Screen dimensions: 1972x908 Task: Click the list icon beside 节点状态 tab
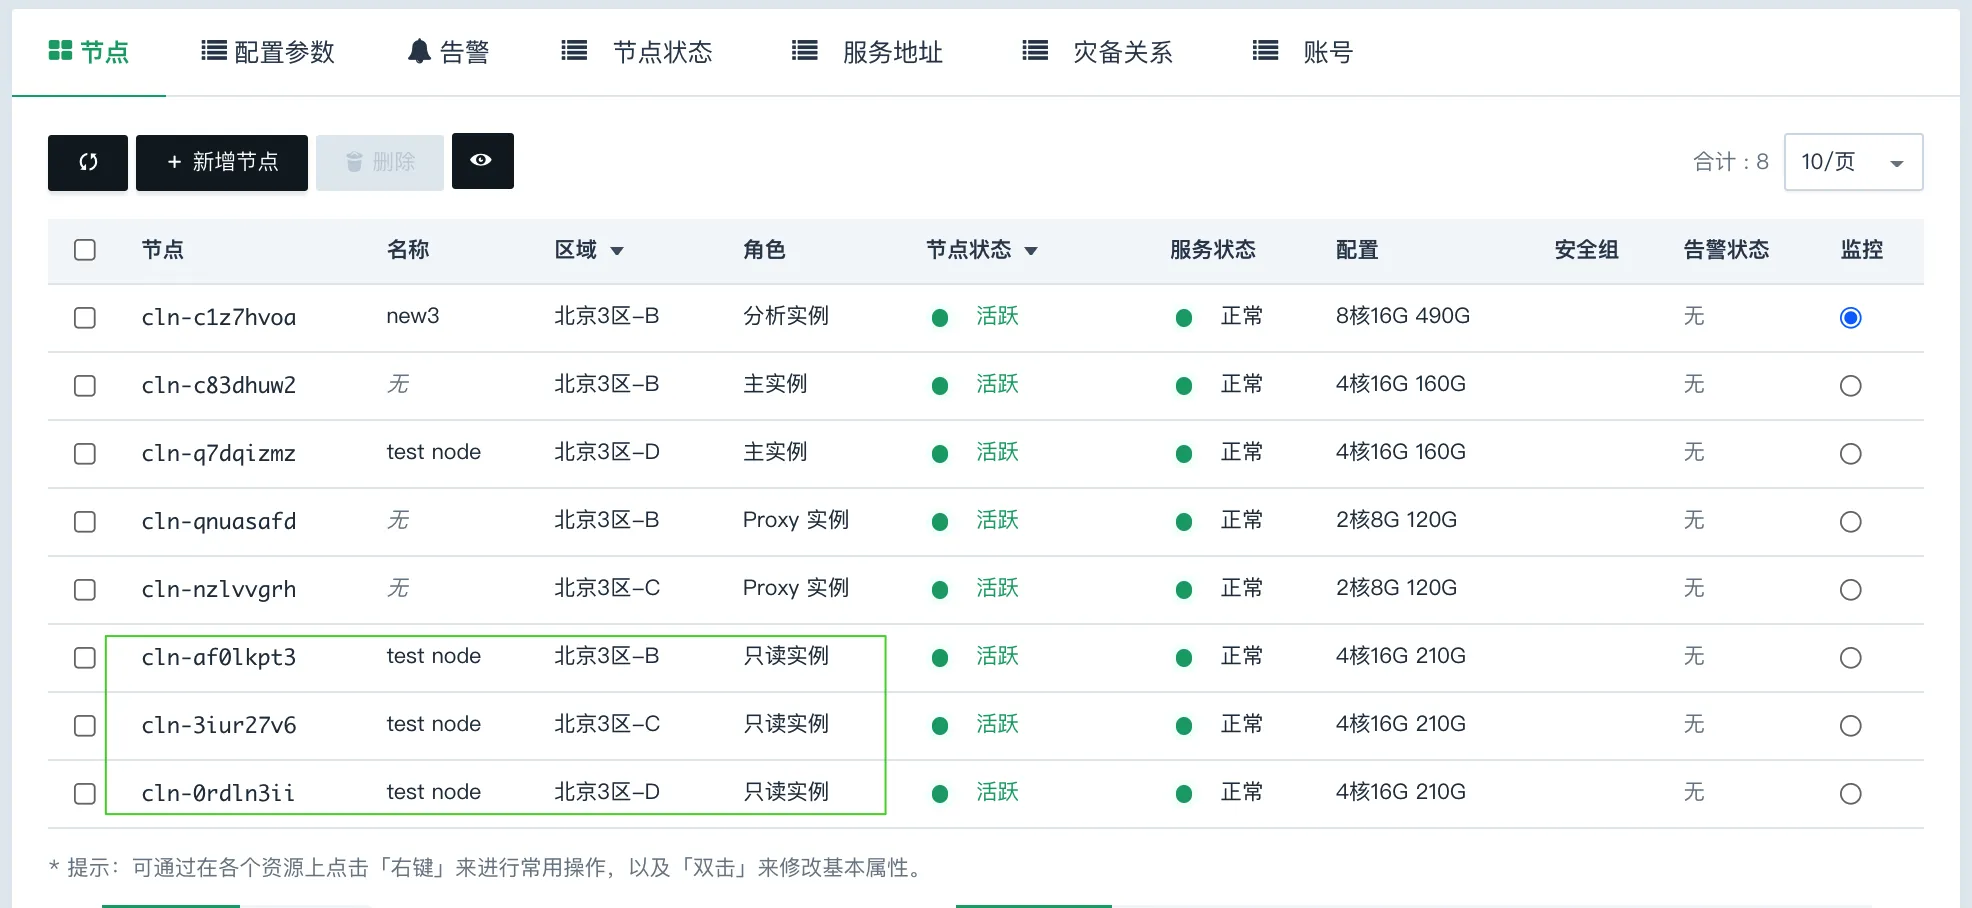point(574,51)
